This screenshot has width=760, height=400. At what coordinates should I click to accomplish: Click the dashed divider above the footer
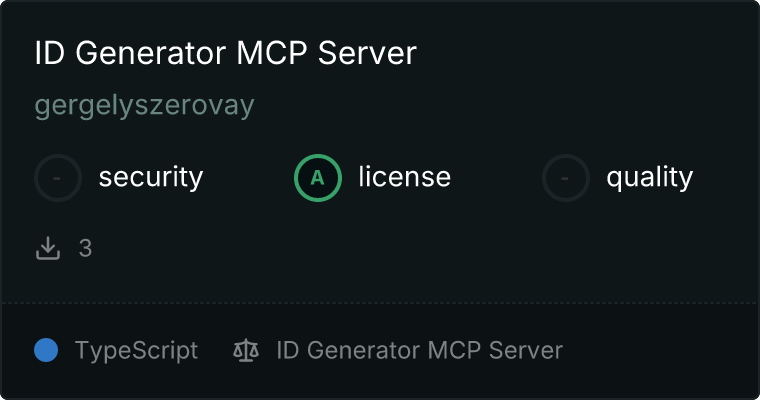[380, 303]
